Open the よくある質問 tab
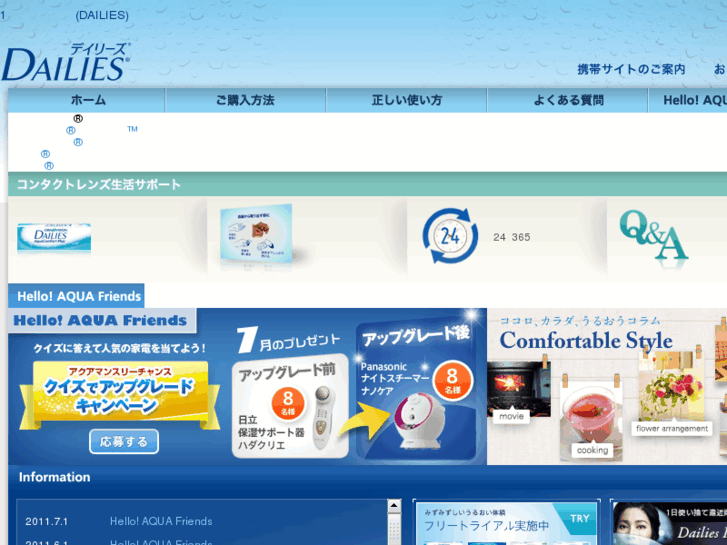The height and width of the screenshot is (545, 727). [568, 100]
